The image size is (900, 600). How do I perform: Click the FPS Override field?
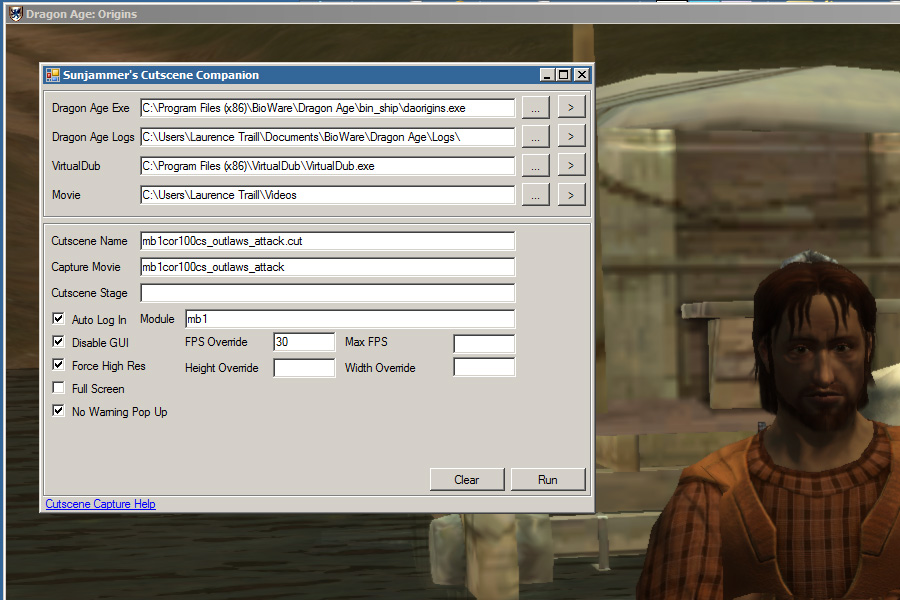pyautogui.click(x=304, y=342)
